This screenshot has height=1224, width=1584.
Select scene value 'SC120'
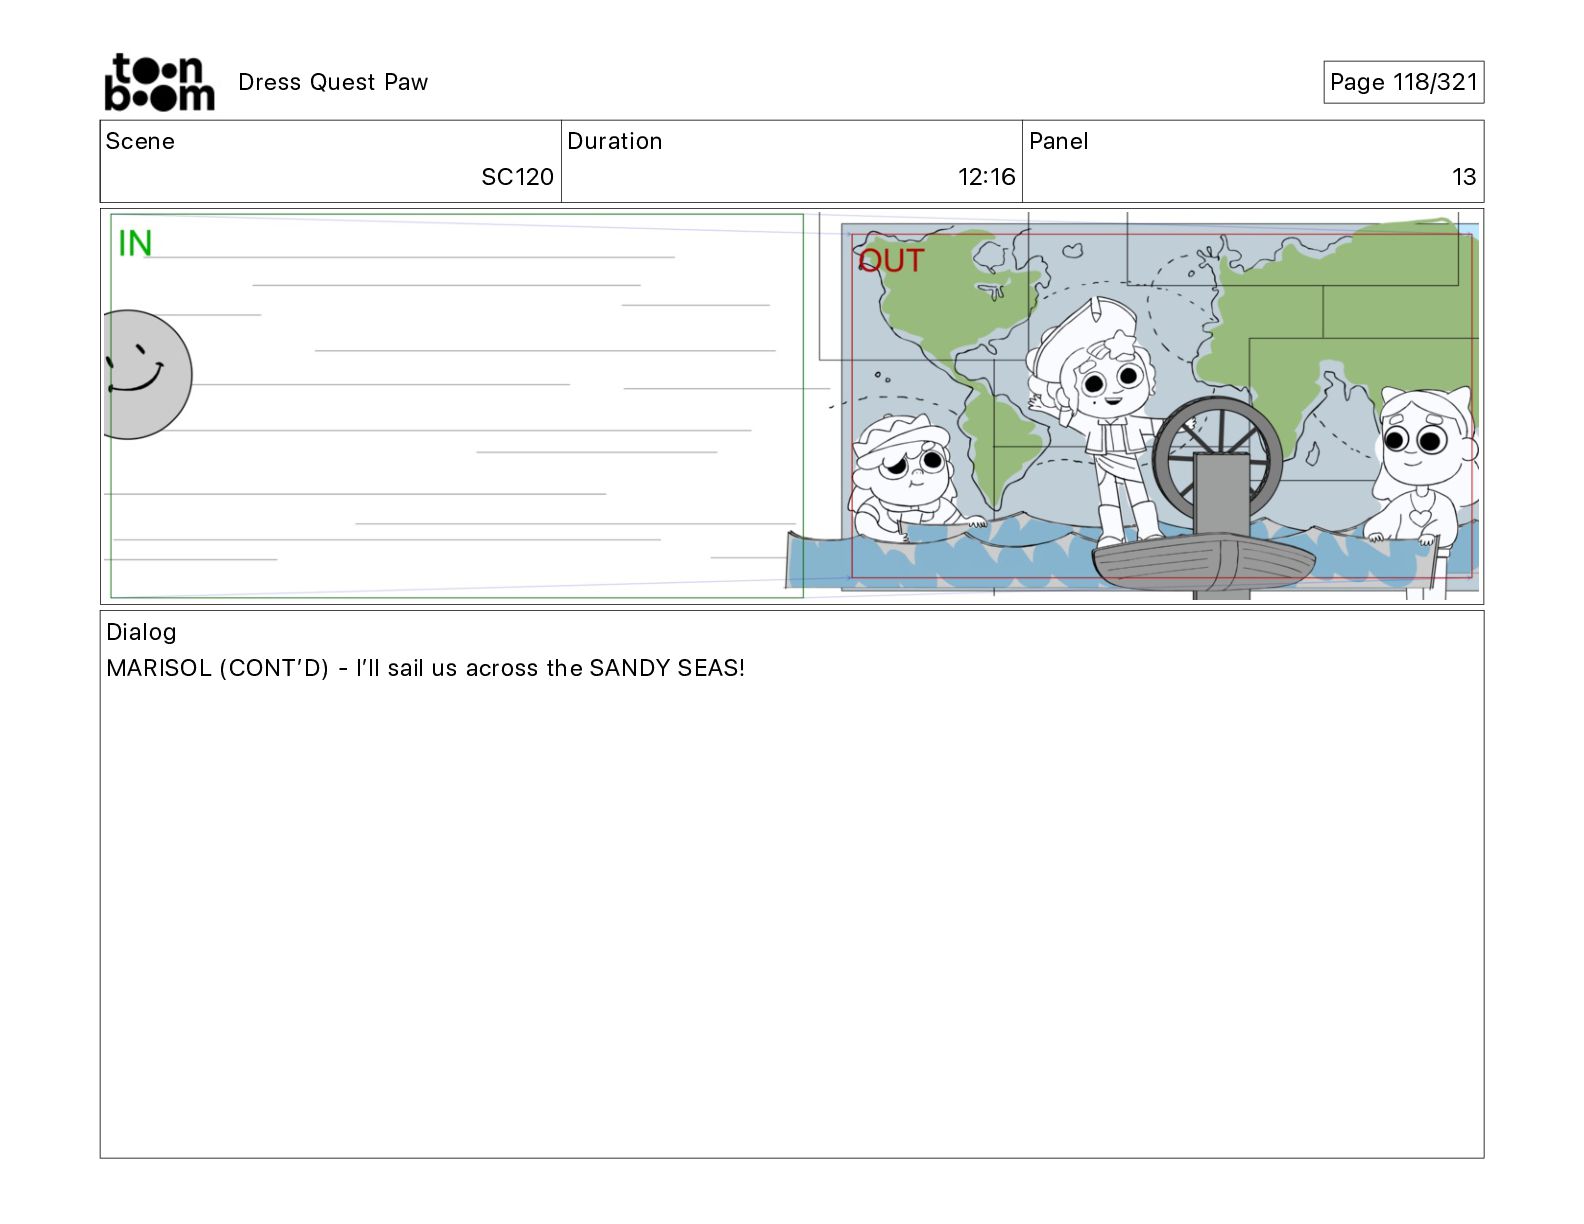click(x=517, y=177)
